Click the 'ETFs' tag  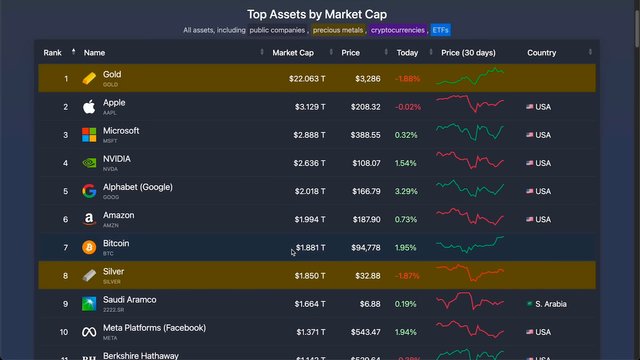click(440, 30)
